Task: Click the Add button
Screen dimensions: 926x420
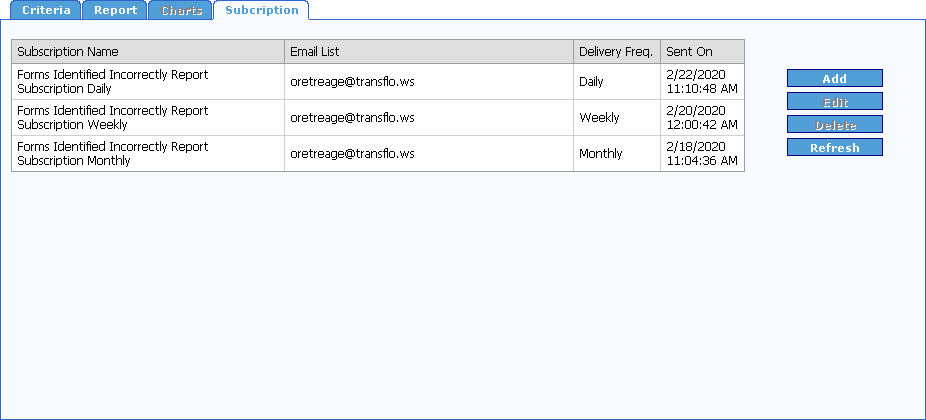Action: tap(834, 78)
